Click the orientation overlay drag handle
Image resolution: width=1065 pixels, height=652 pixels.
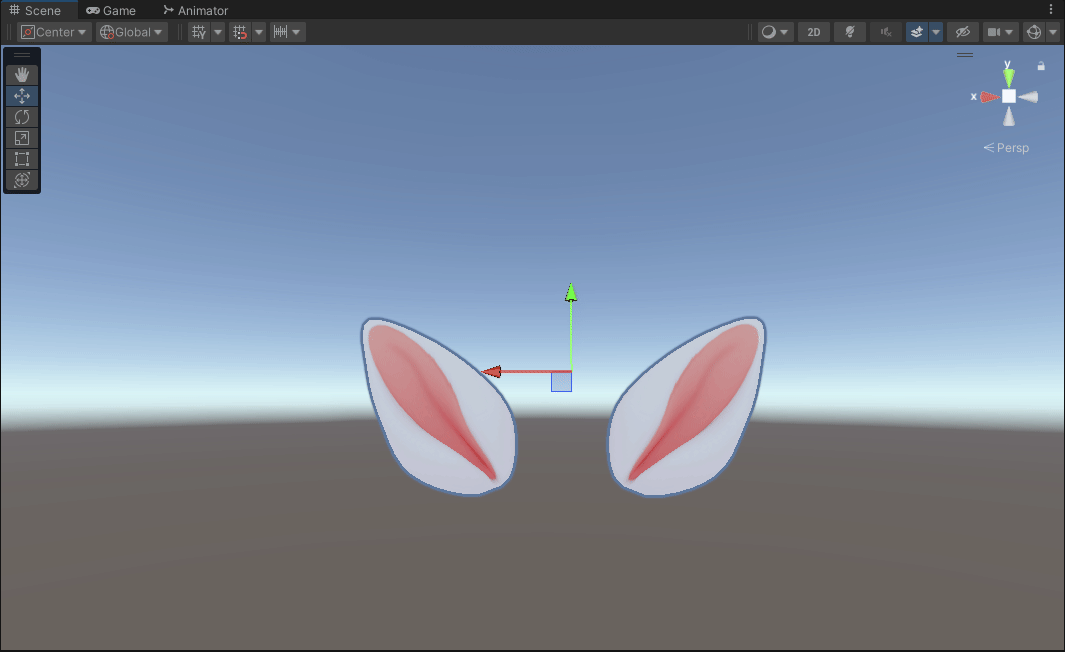coord(965,55)
